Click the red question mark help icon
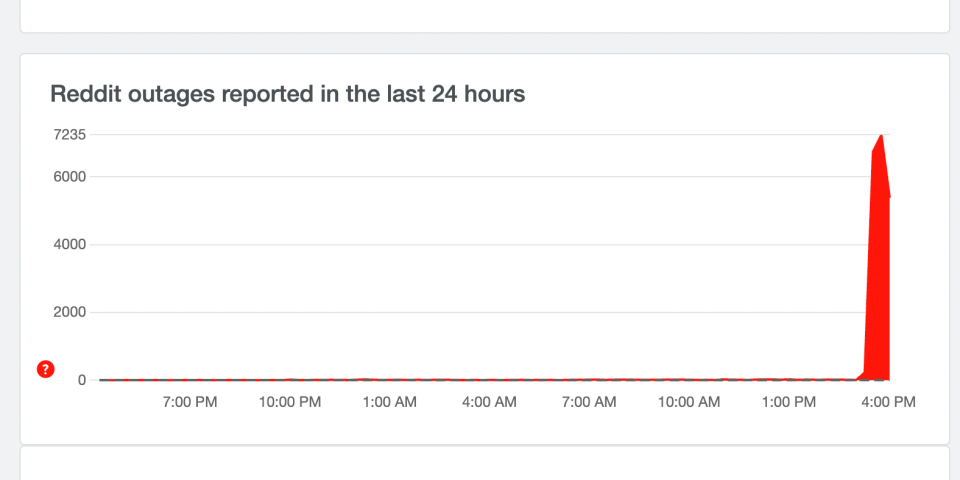Image resolution: width=960 pixels, height=480 pixels. click(45, 369)
